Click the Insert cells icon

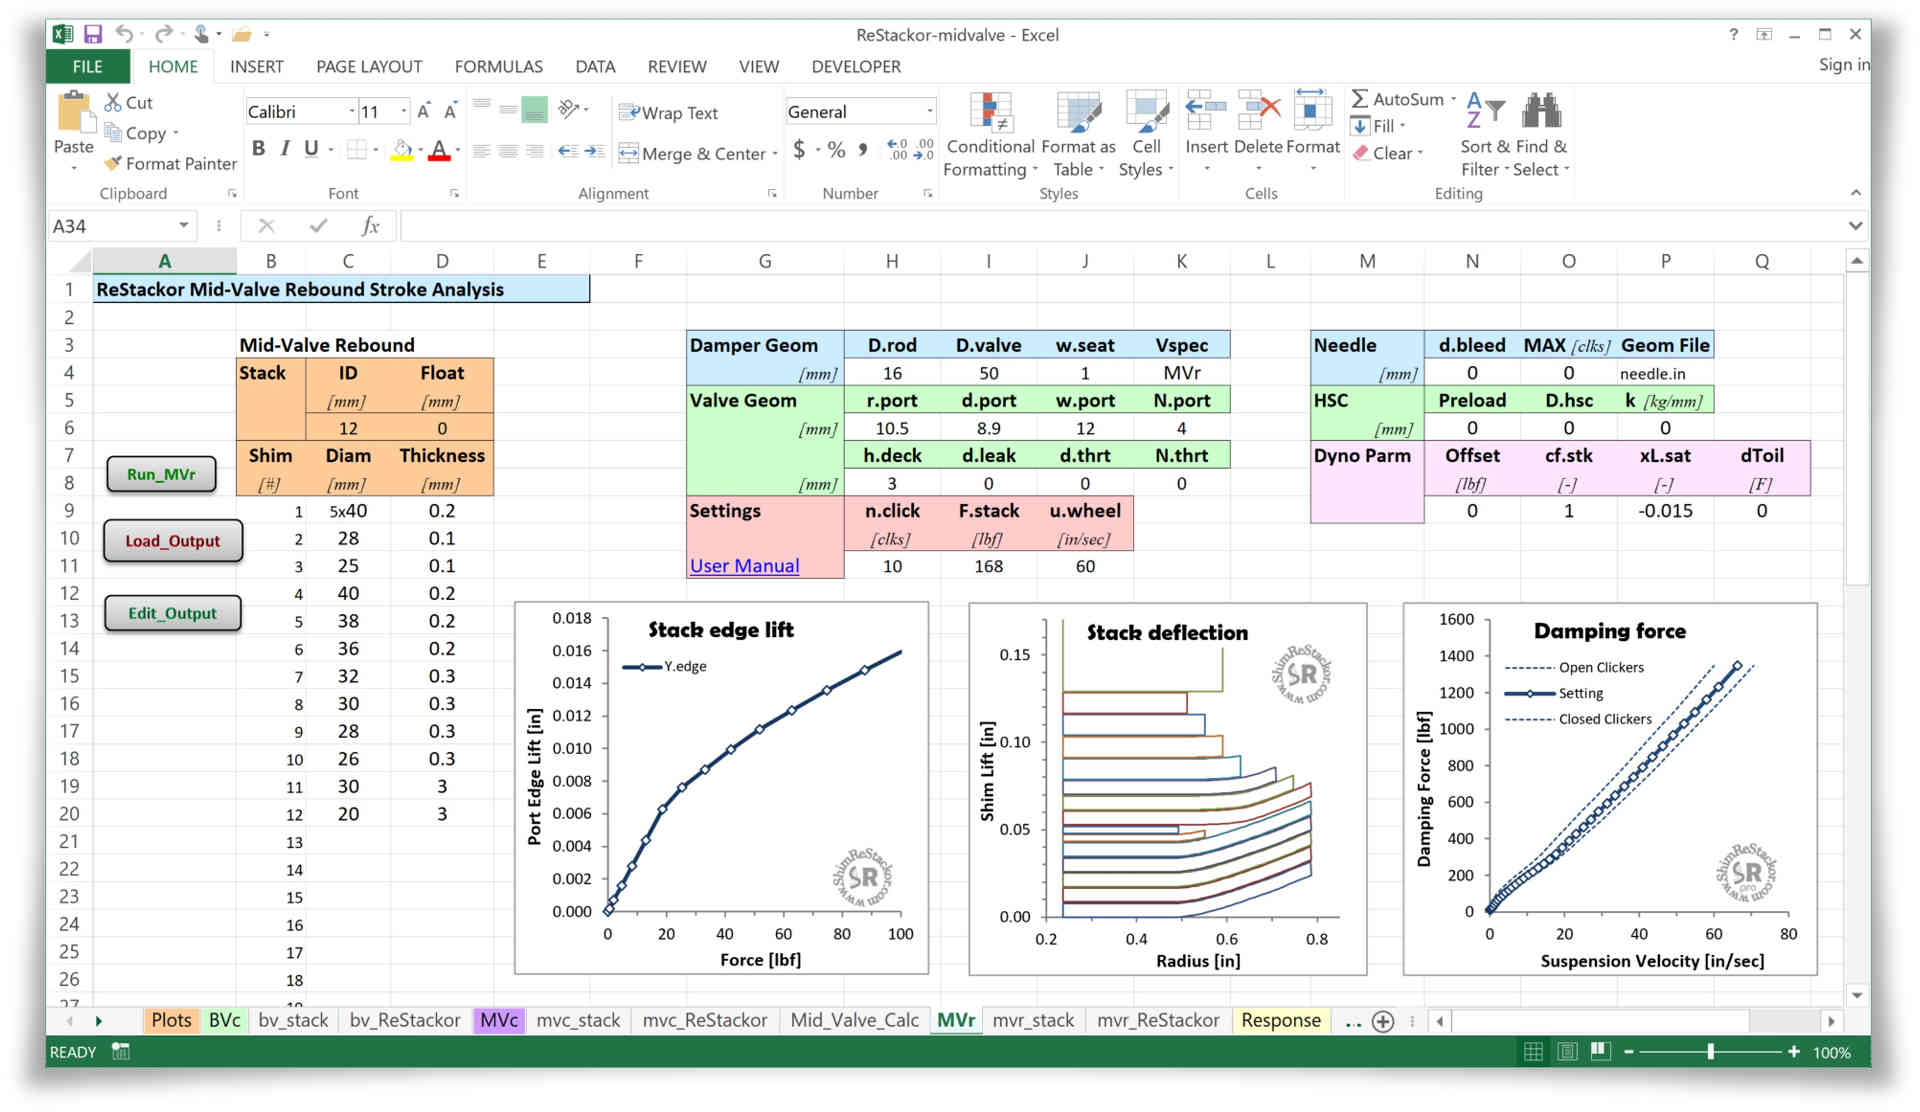click(1205, 110)
